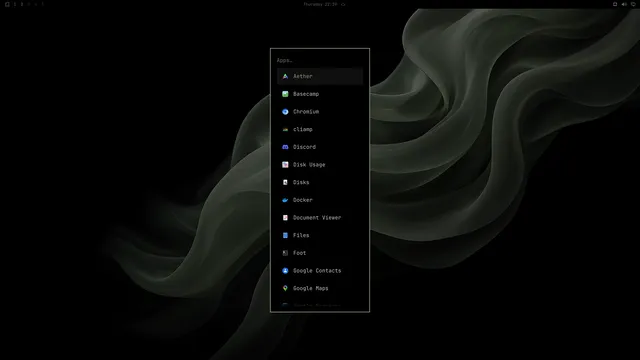Open the menu icon at top-left of bar
The image size is (640, 360).
point(7,4)
